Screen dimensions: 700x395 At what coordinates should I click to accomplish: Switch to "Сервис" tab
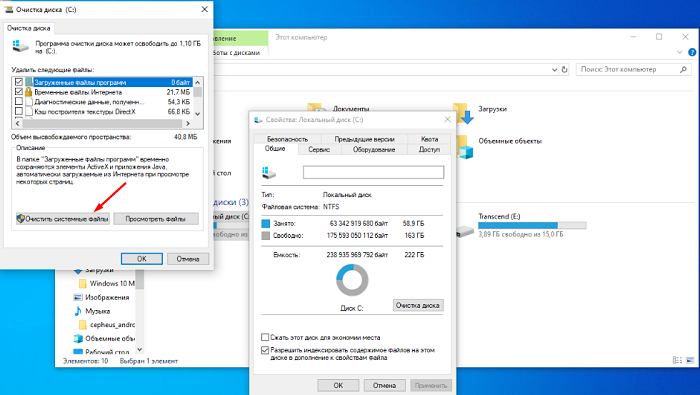[x=319, y=150]
